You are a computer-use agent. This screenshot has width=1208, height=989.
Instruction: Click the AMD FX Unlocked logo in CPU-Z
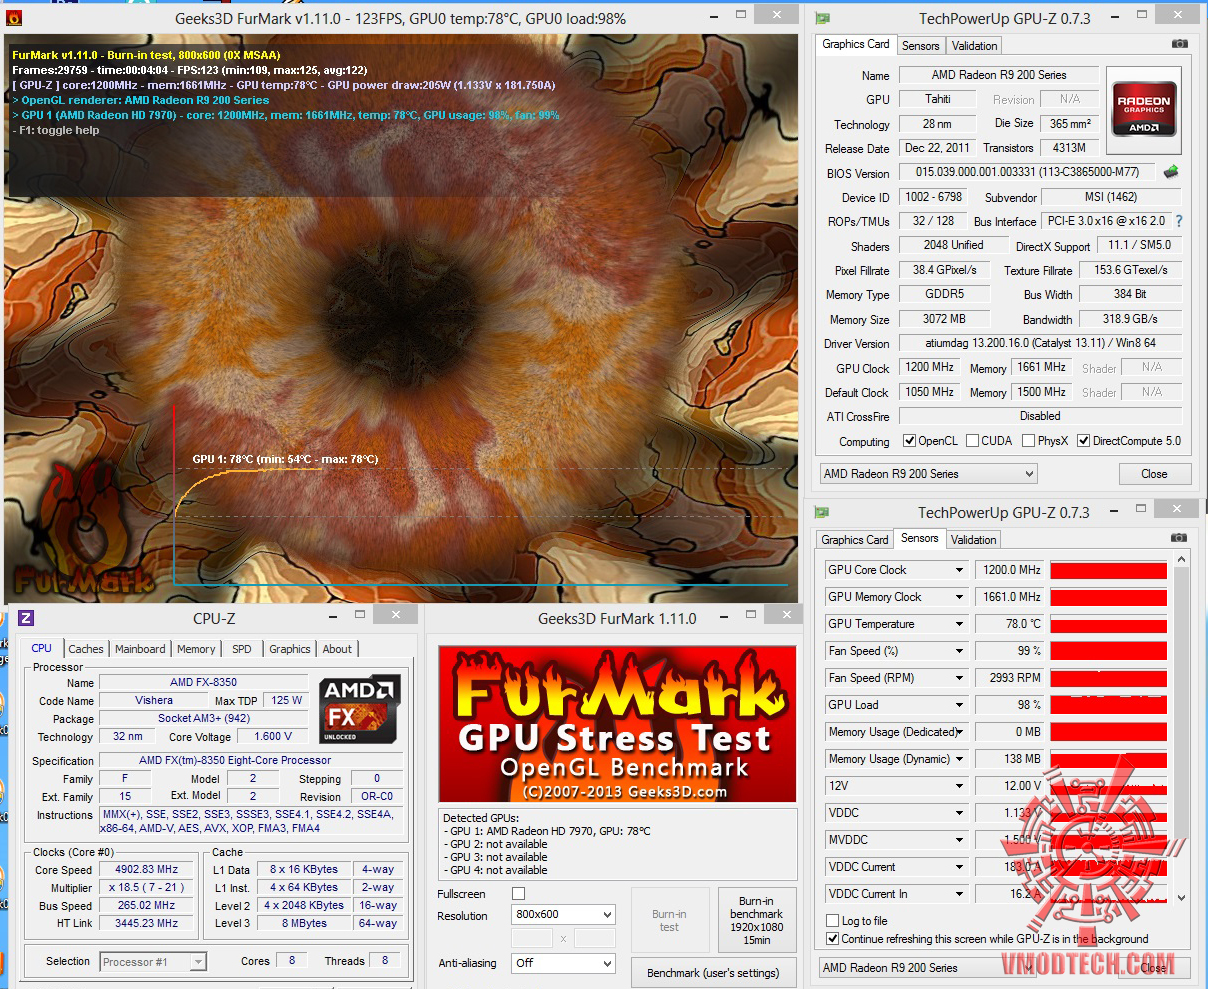coord(360,709)
